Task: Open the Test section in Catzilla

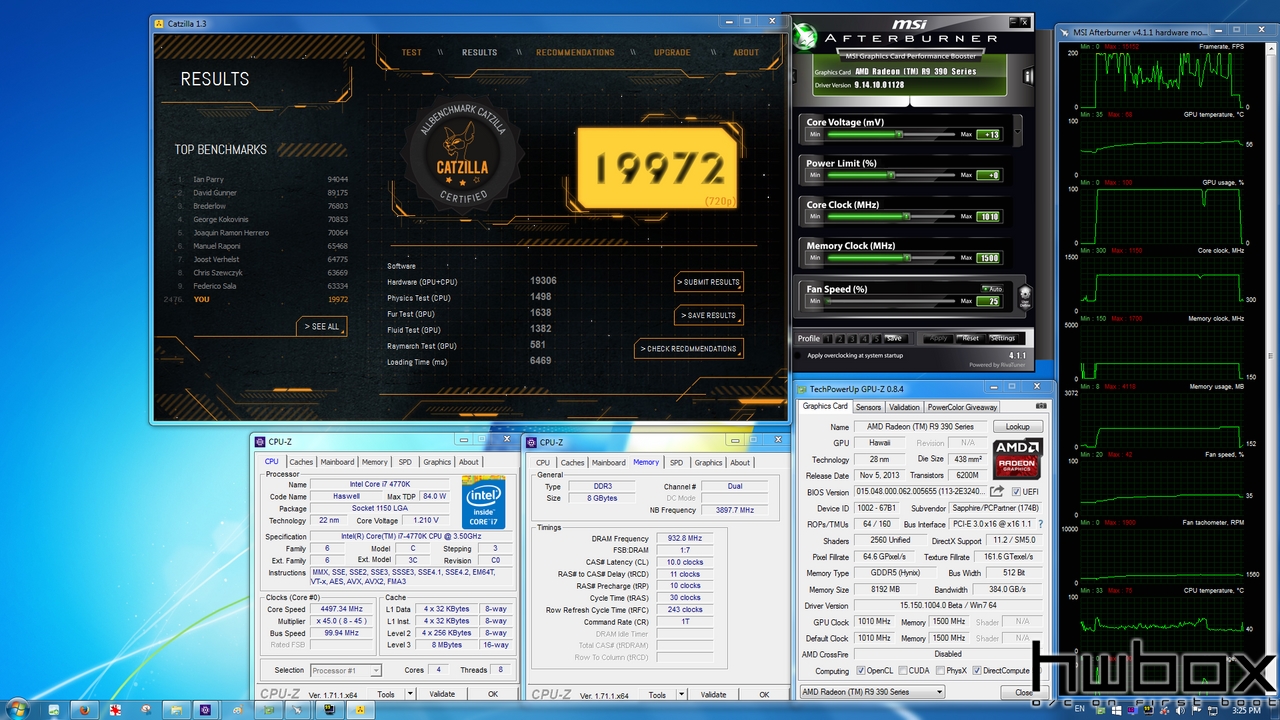Action: [x=411, y=53]
